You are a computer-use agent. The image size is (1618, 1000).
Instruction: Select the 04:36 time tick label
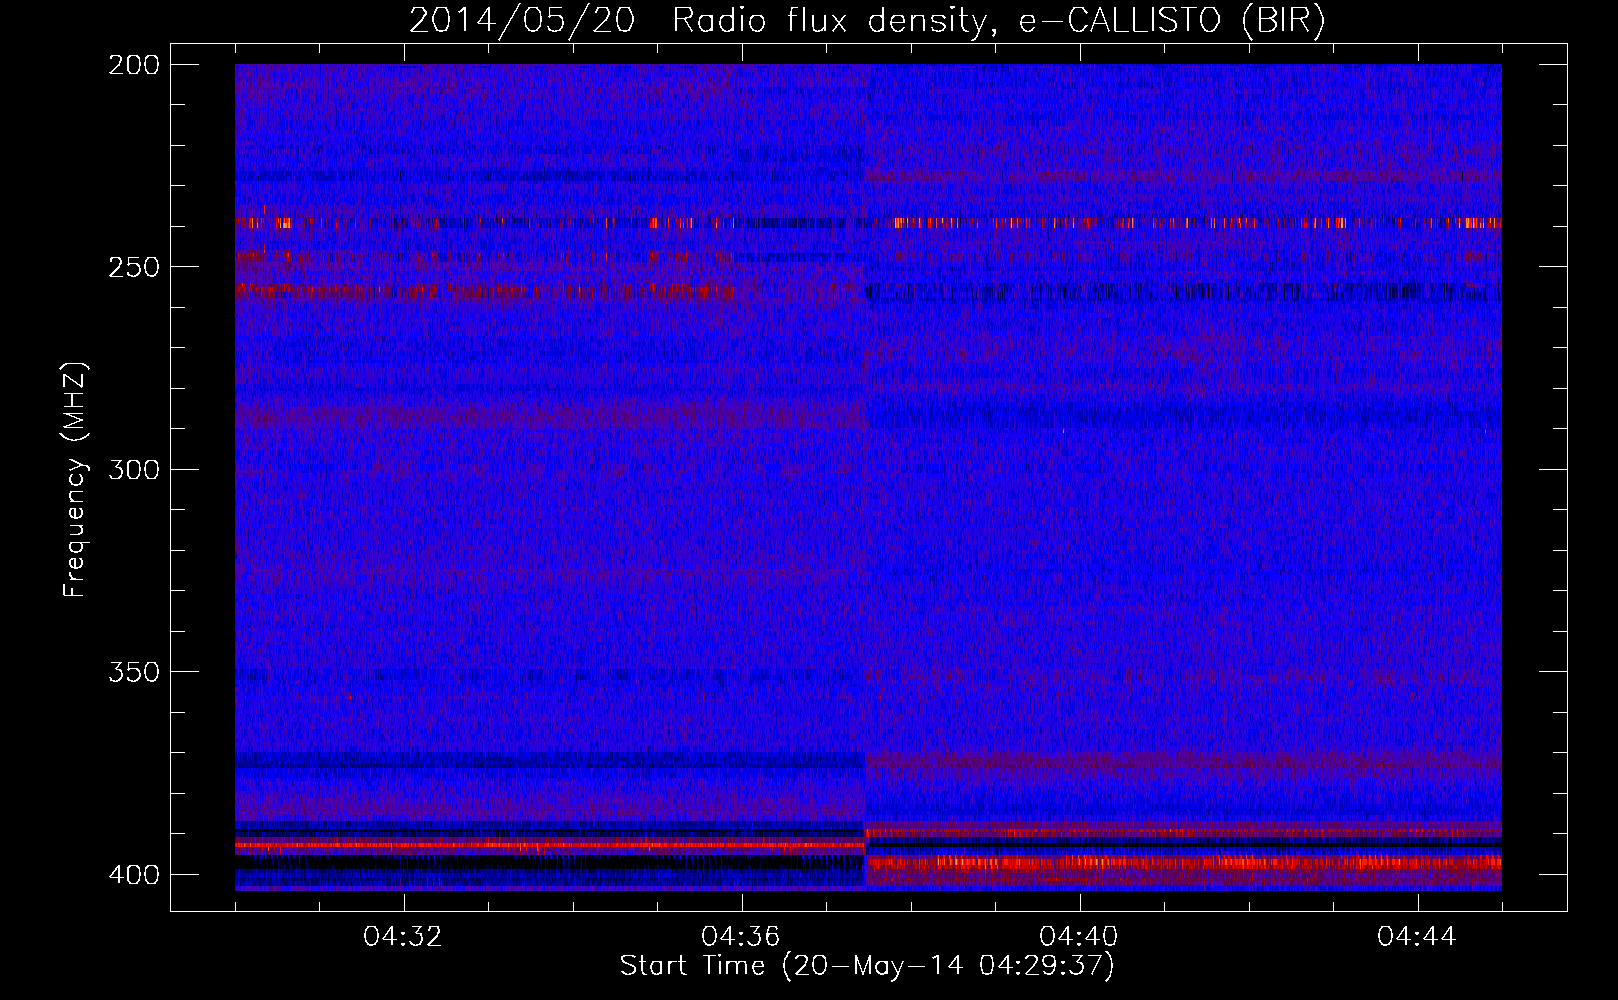coord(741,937)
